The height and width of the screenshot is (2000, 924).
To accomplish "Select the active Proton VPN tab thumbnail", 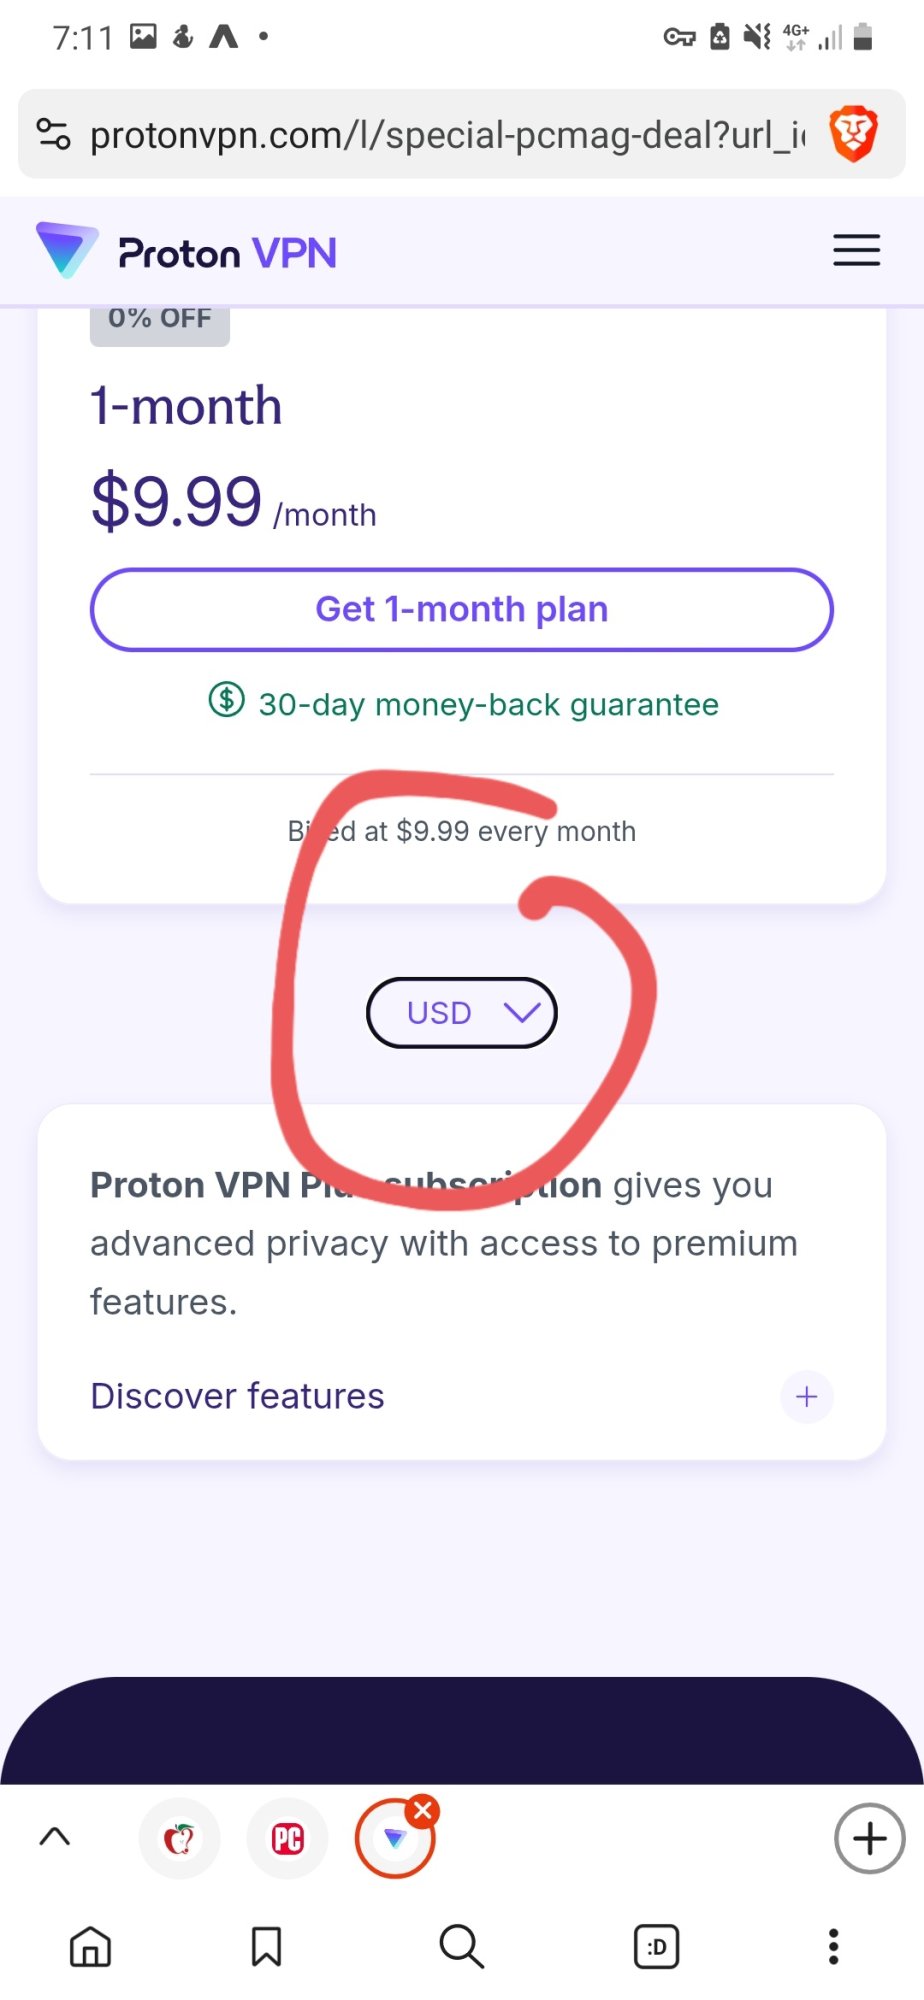I will pos(393,1841).
